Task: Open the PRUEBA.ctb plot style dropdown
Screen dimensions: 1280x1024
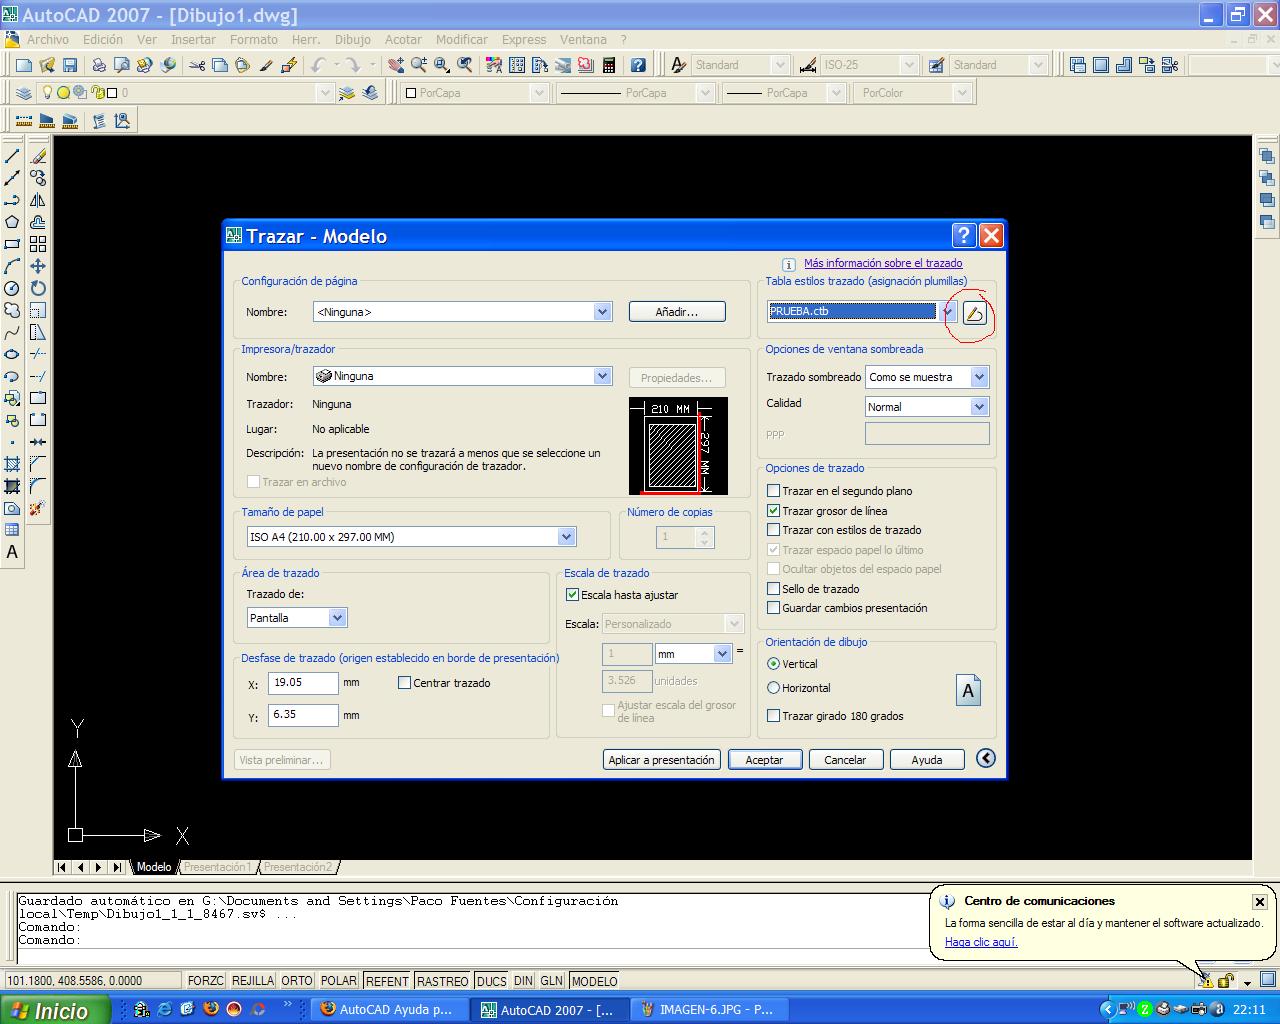Action: tap(948, 311)
